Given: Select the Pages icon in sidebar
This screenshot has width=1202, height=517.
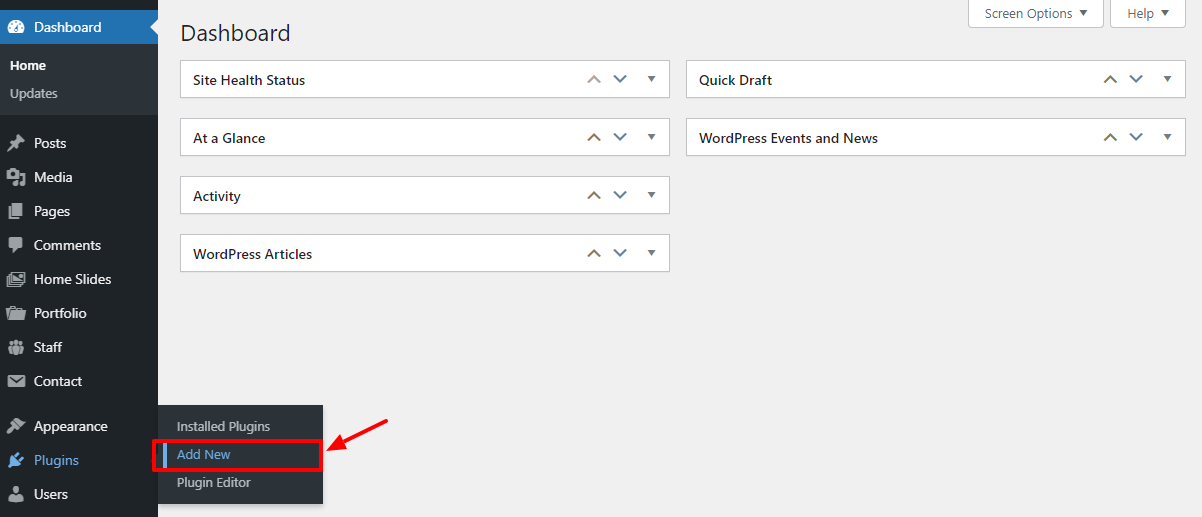Looking at the screenshot, I should click(16, 211).
